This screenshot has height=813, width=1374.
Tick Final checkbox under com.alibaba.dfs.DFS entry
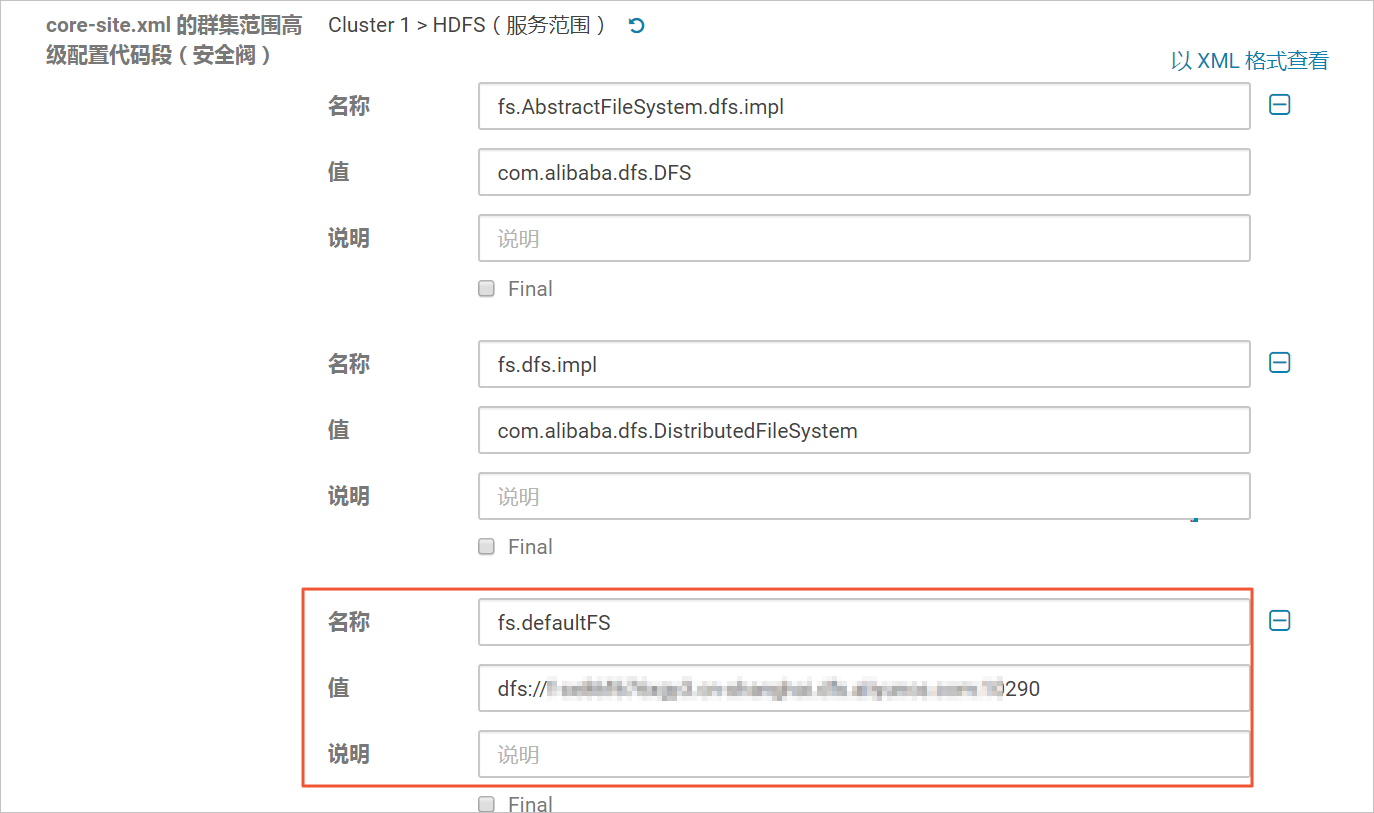click(x=487, y=289)
